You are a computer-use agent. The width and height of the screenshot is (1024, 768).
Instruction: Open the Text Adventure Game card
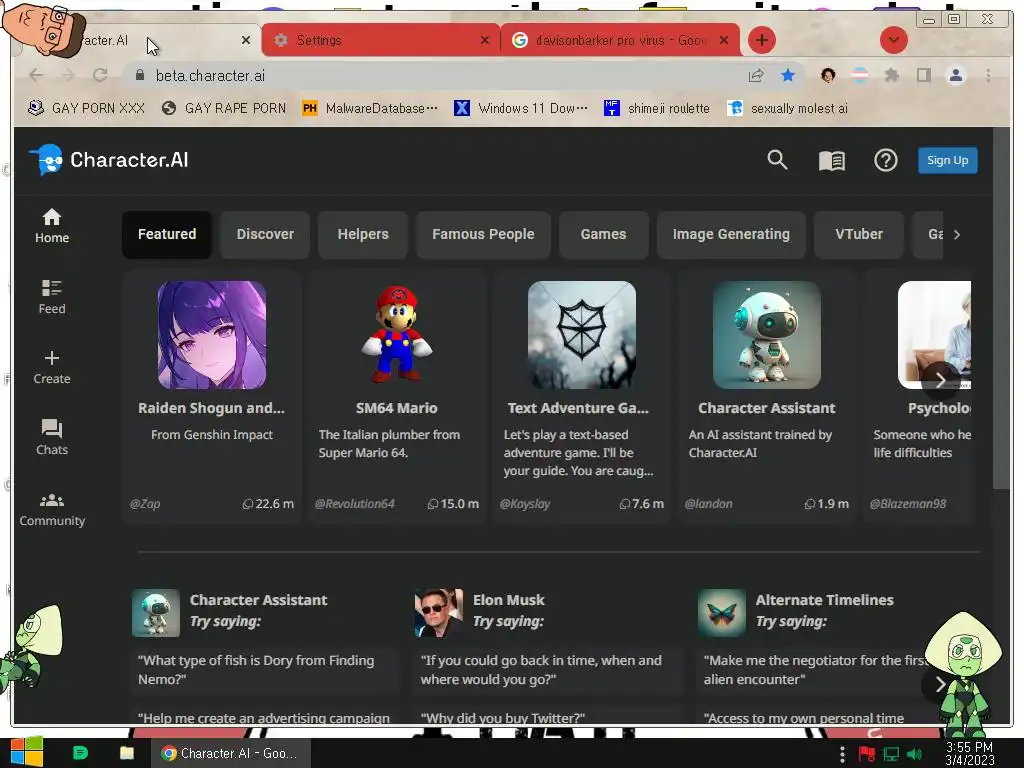pos(581,396)
